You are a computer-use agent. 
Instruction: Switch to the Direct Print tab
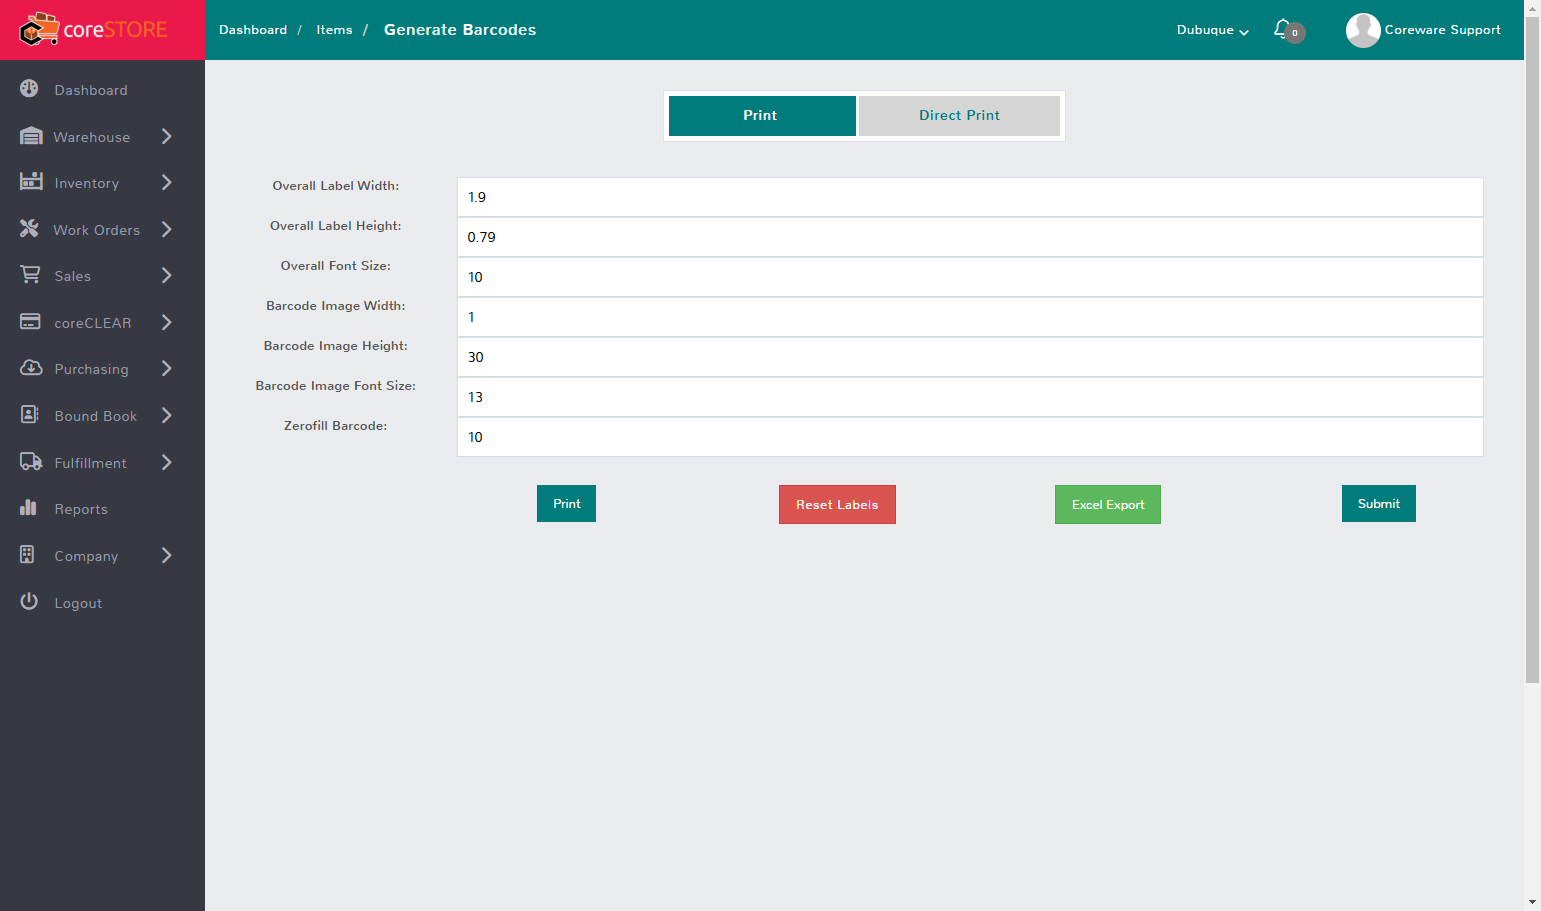click(959, 115)
